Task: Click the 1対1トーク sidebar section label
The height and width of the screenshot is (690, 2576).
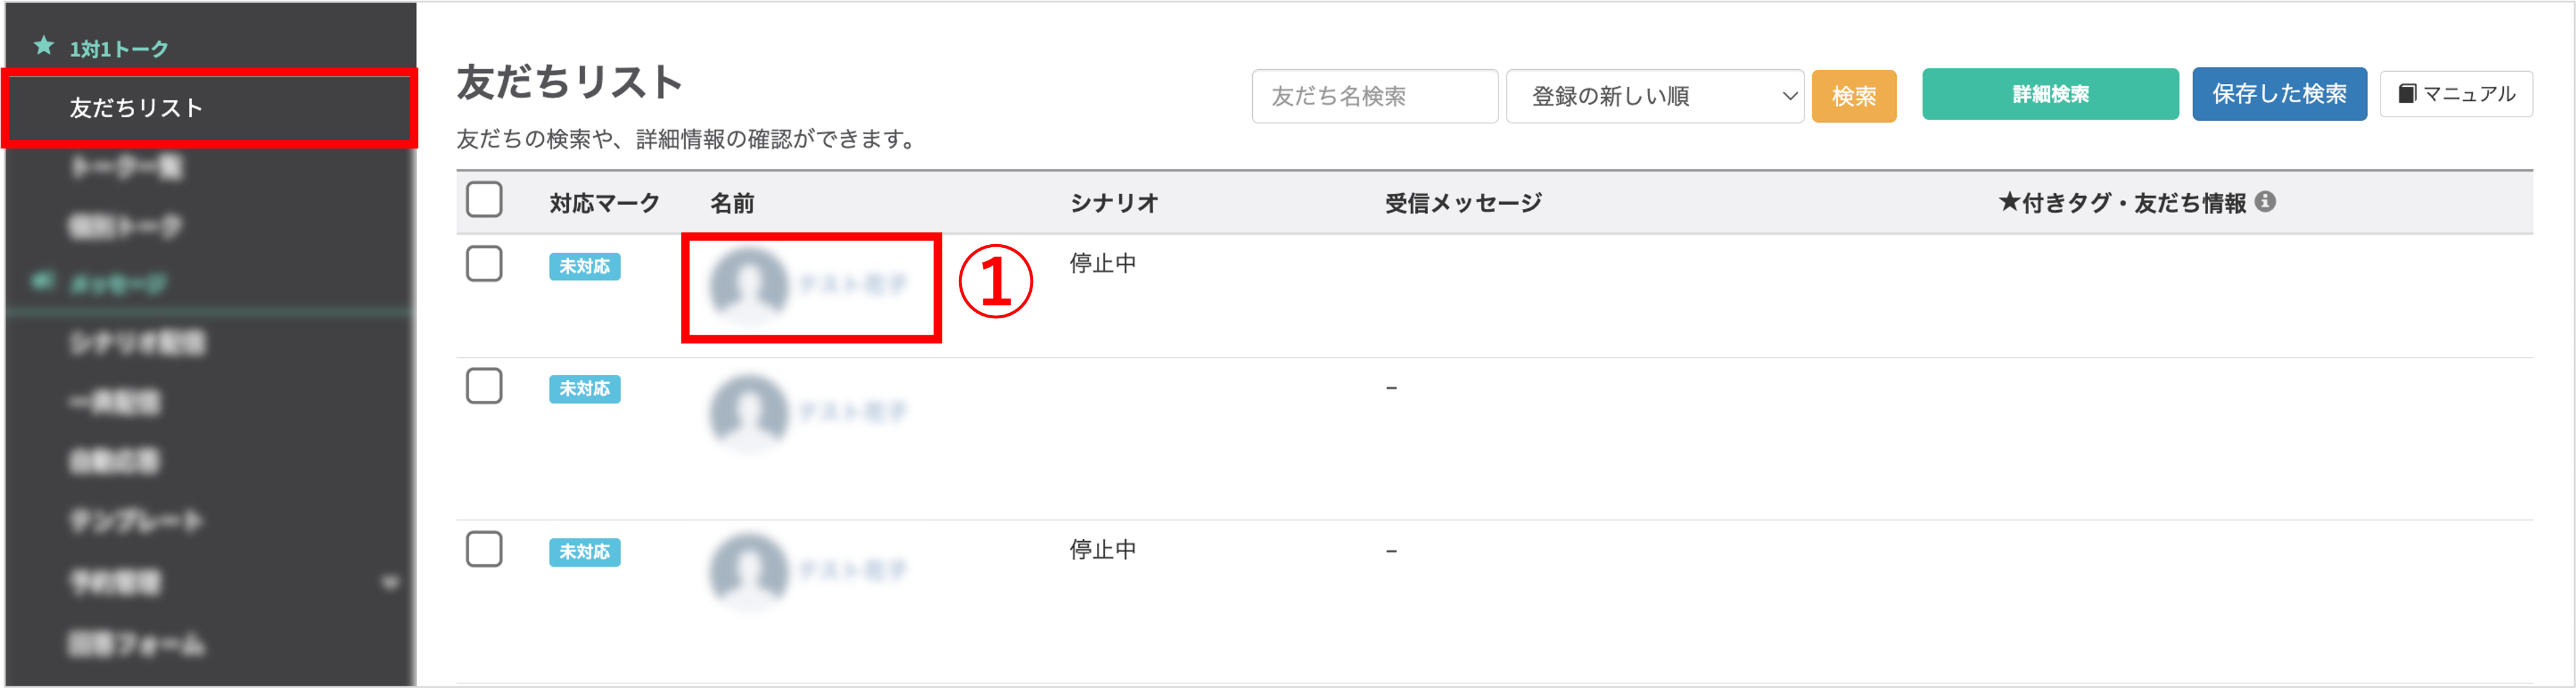Action: (x=118, y=49)
